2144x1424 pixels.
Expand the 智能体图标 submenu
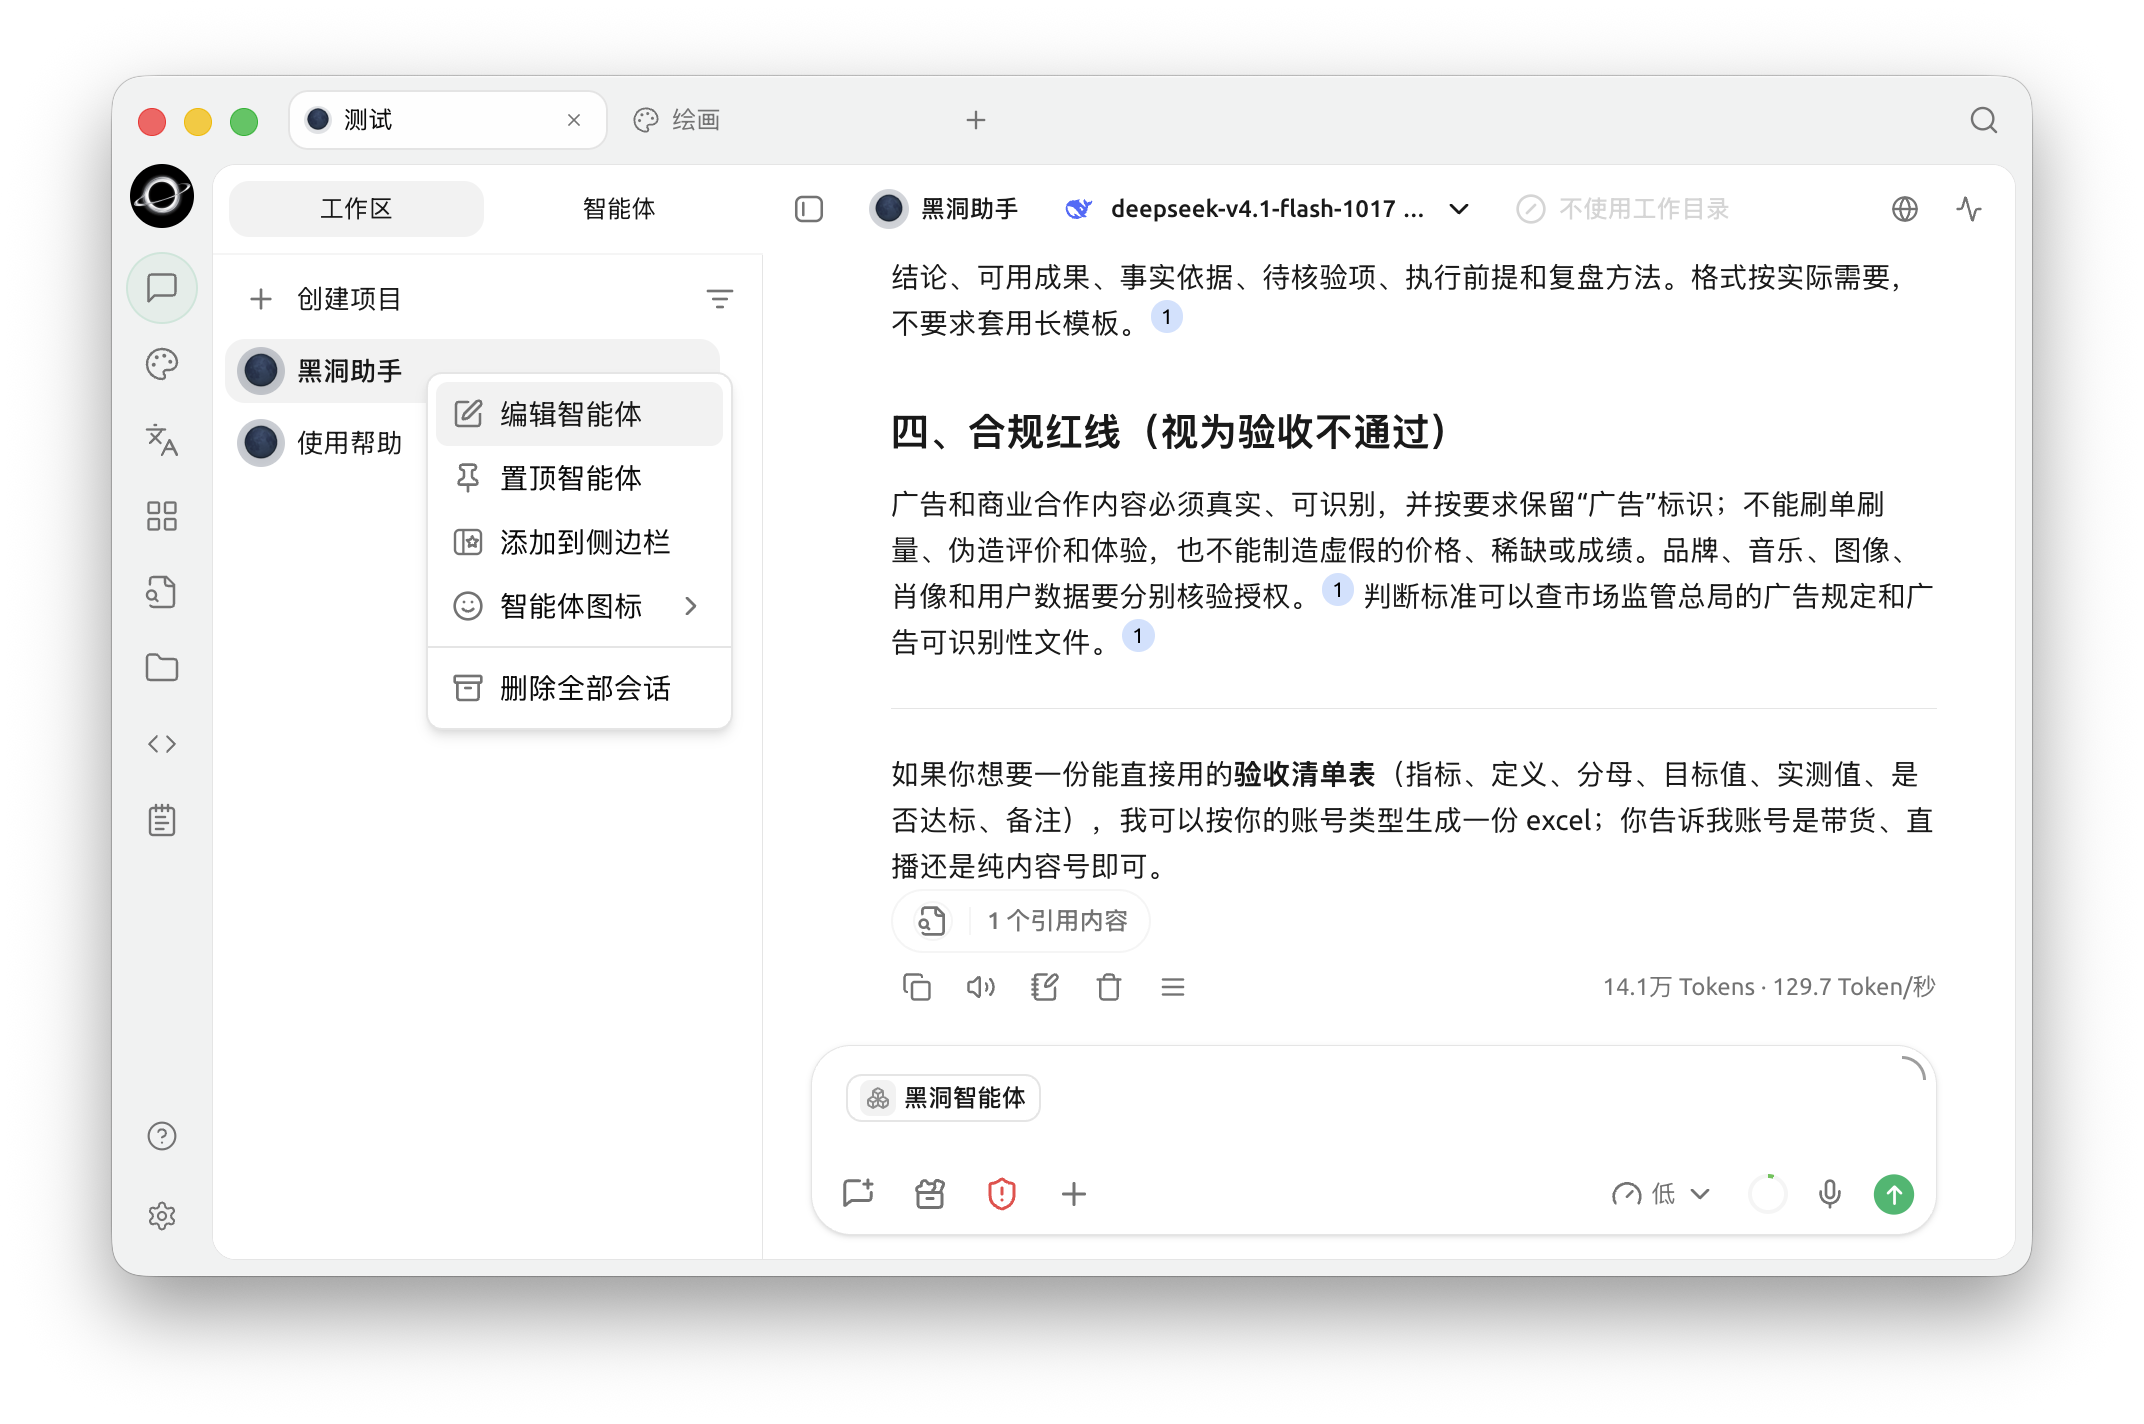click(580, 606)
